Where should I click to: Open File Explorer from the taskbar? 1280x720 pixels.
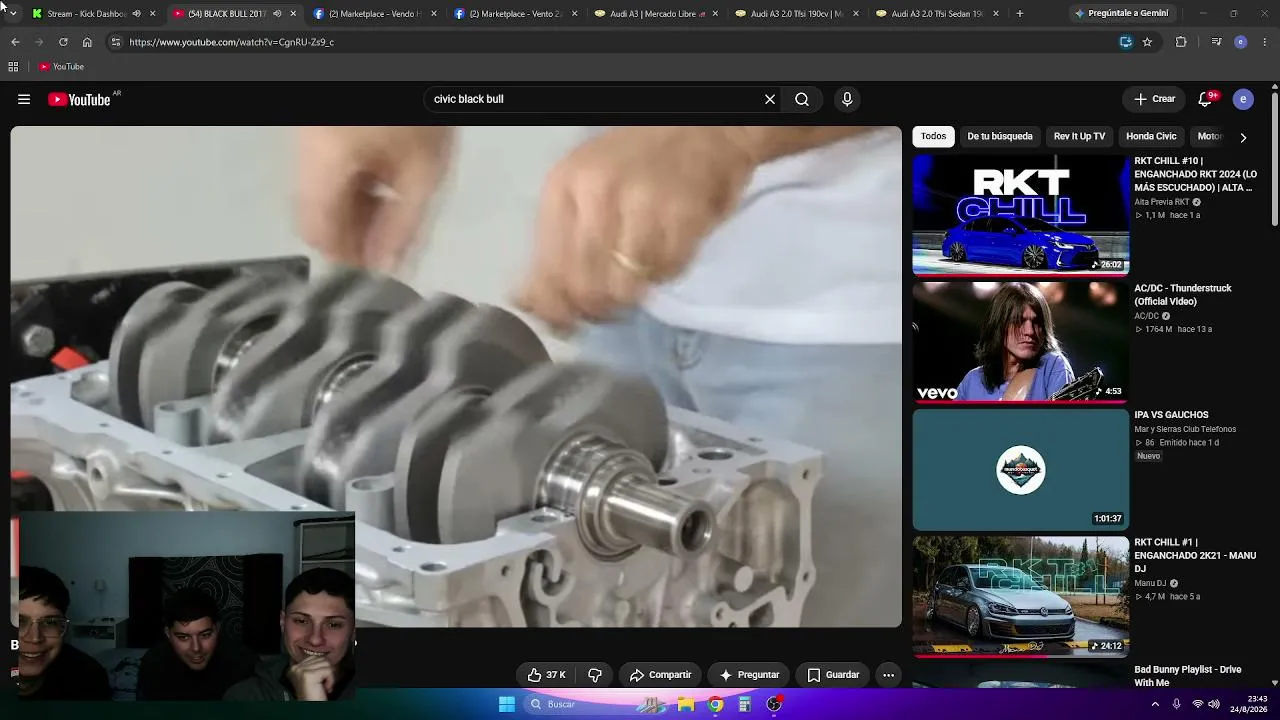(x=686, y=704)
